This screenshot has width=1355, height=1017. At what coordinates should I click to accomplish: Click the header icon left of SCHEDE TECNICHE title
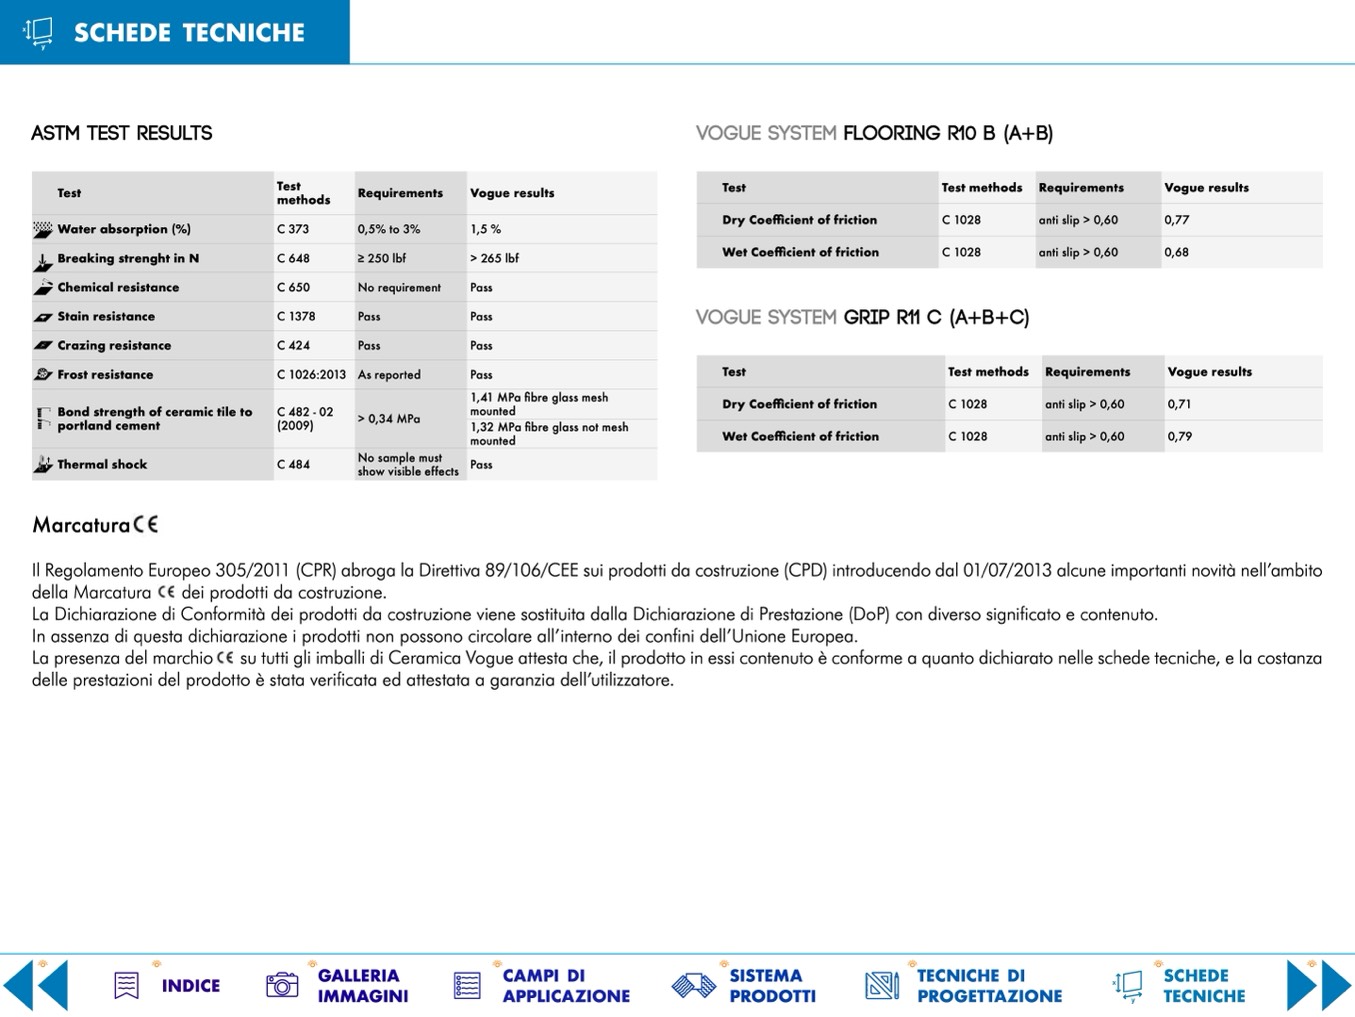[38, 32]
